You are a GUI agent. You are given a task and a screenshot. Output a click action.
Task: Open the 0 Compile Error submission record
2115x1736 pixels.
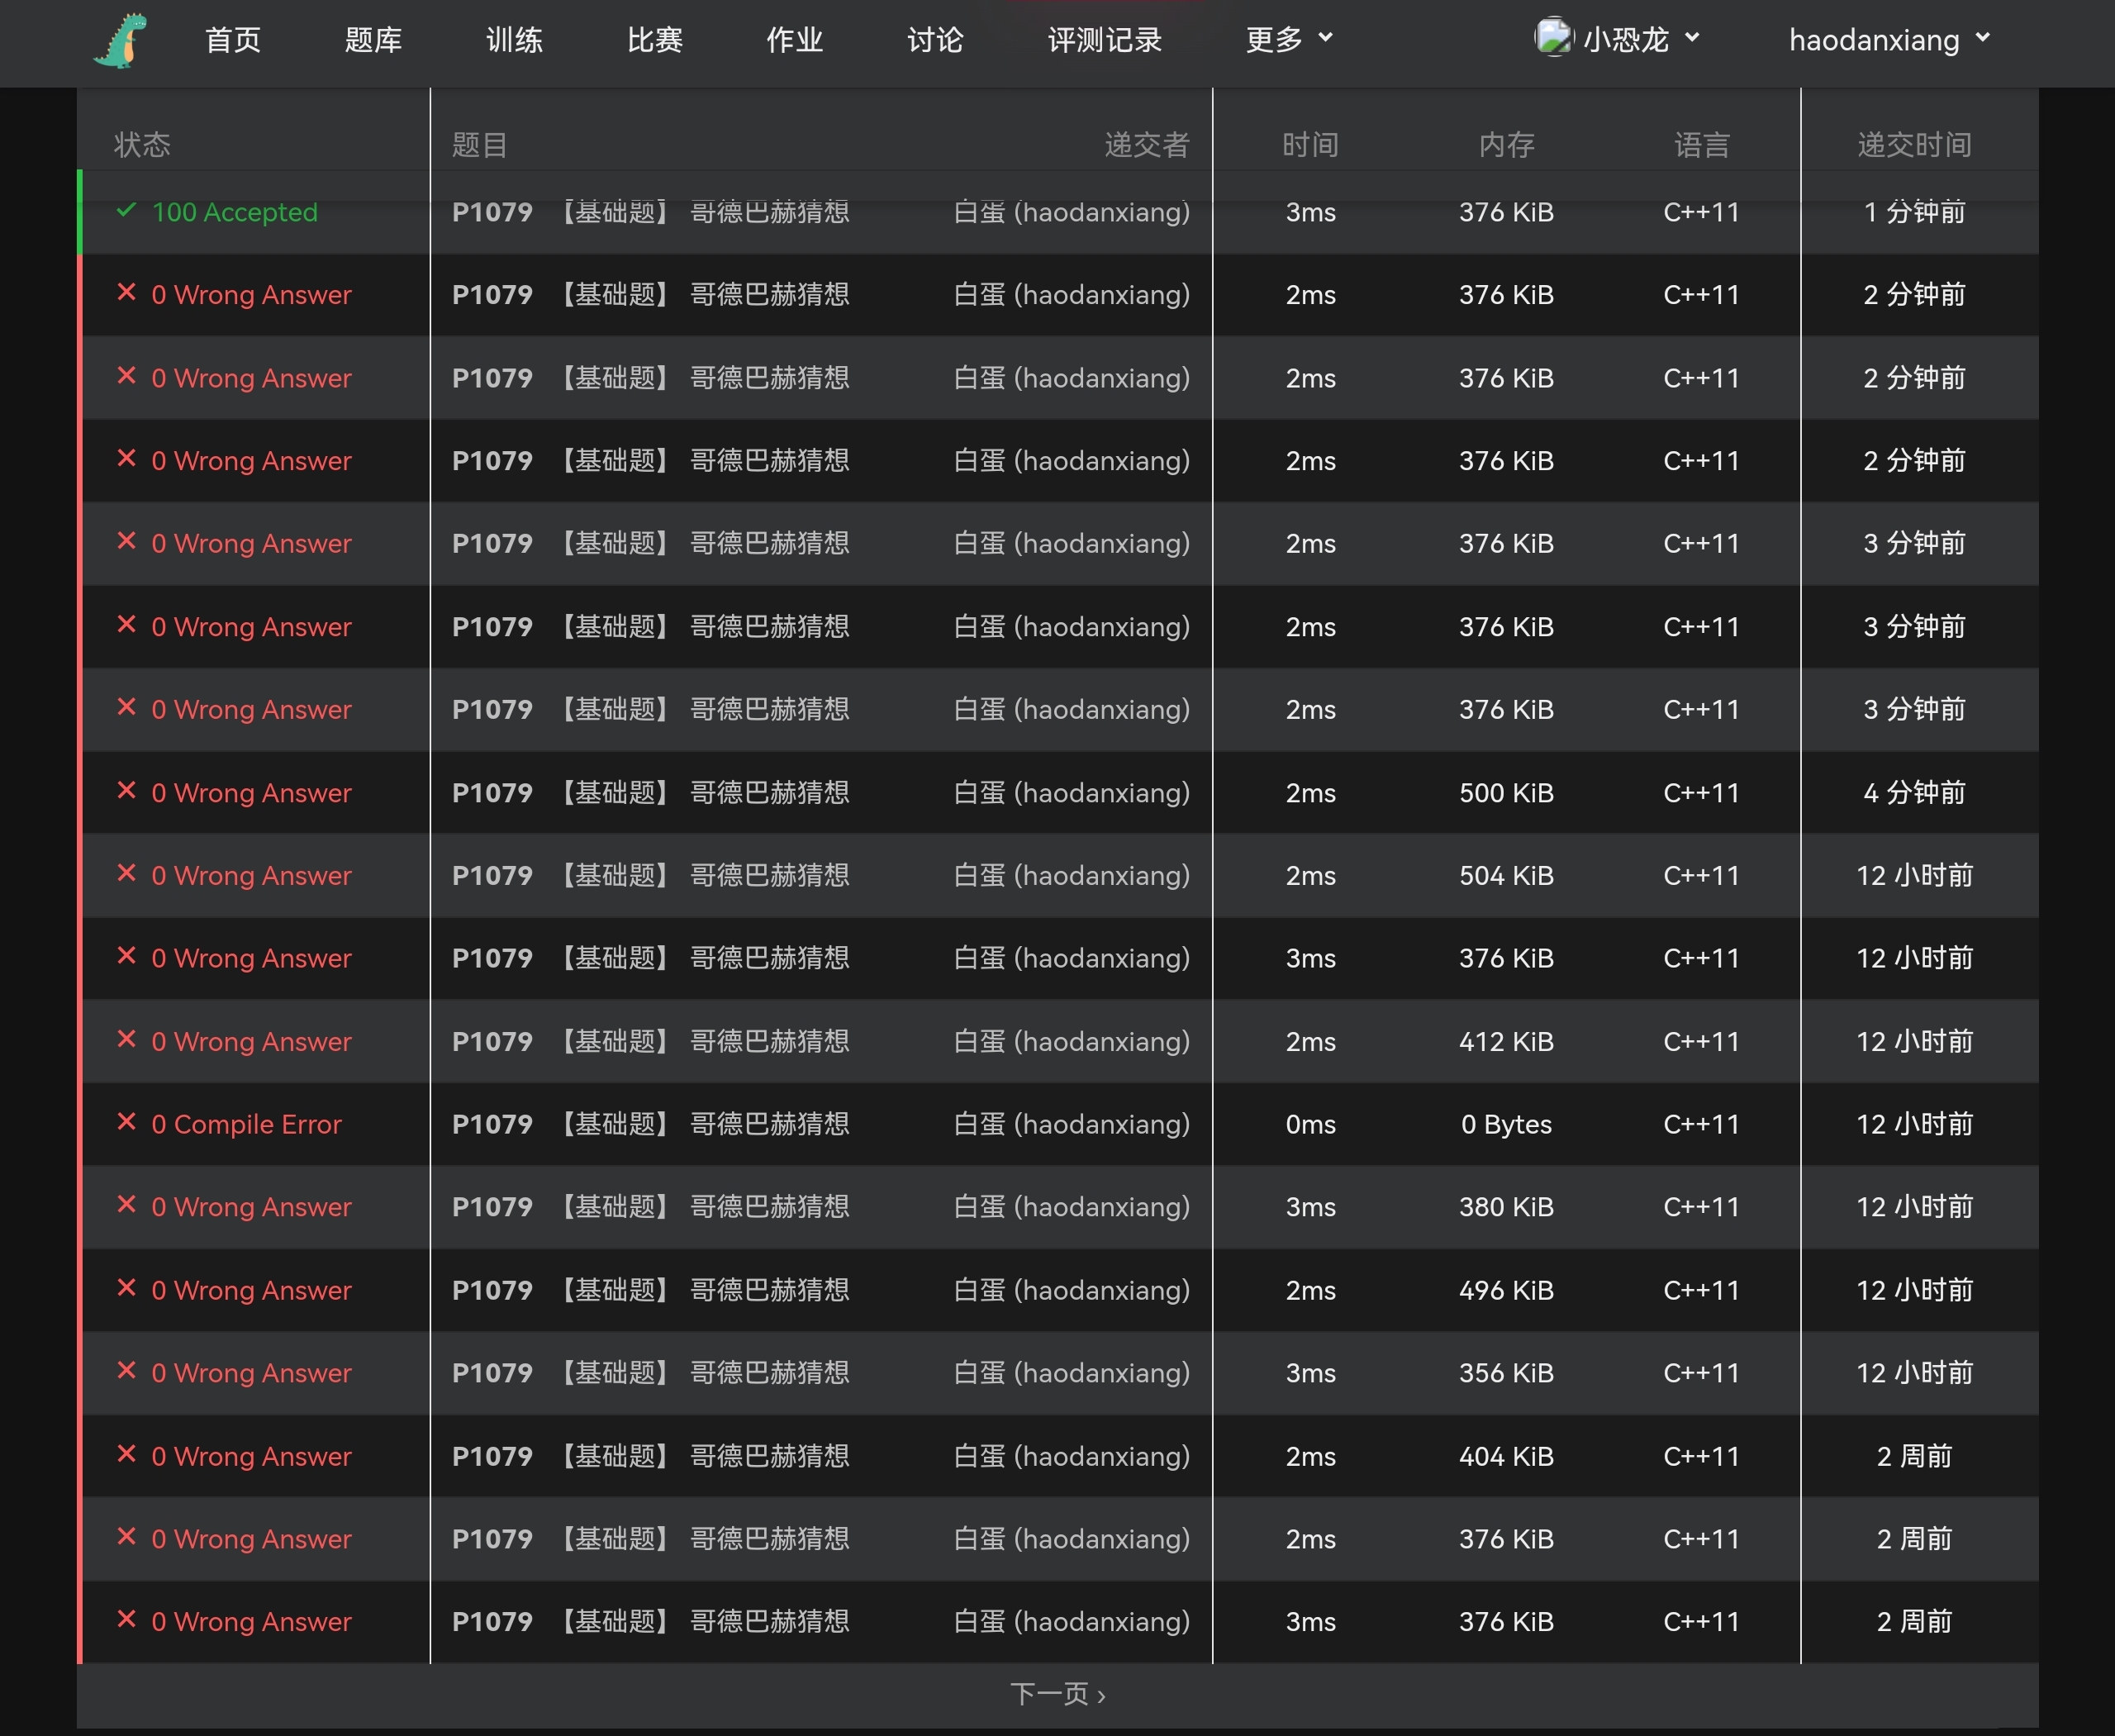click(x=246, y=1125)
